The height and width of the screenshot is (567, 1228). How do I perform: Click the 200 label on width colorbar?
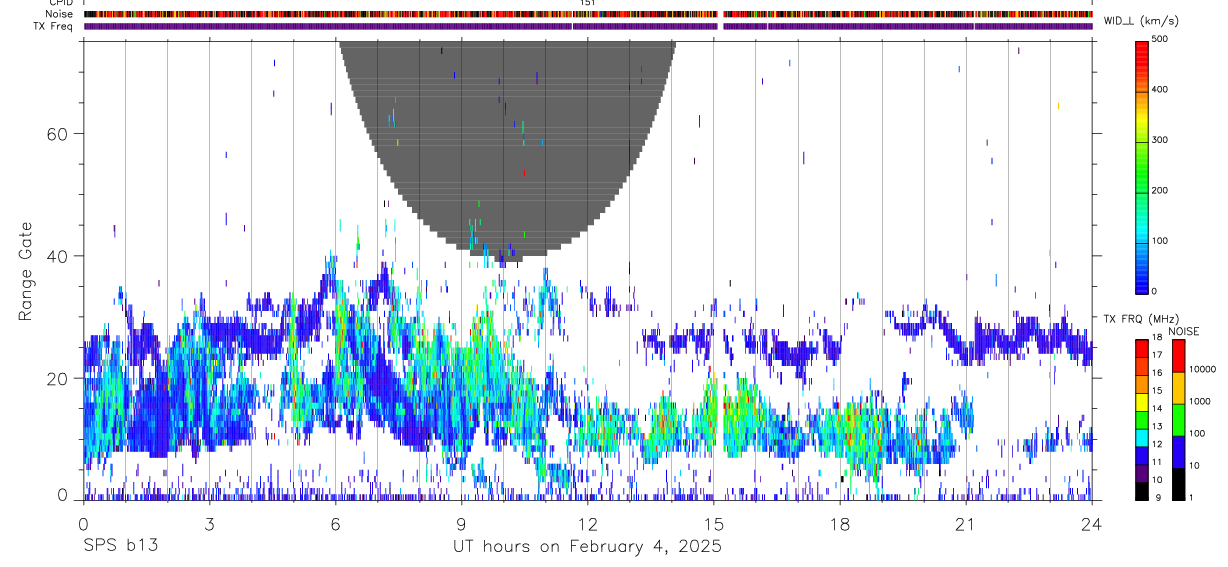click(x=1160, y=190)
